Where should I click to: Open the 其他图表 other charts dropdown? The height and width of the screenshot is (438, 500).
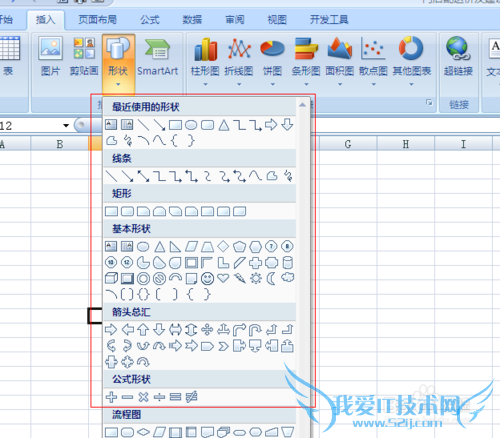pyautogui.click(x=412, y=62)
